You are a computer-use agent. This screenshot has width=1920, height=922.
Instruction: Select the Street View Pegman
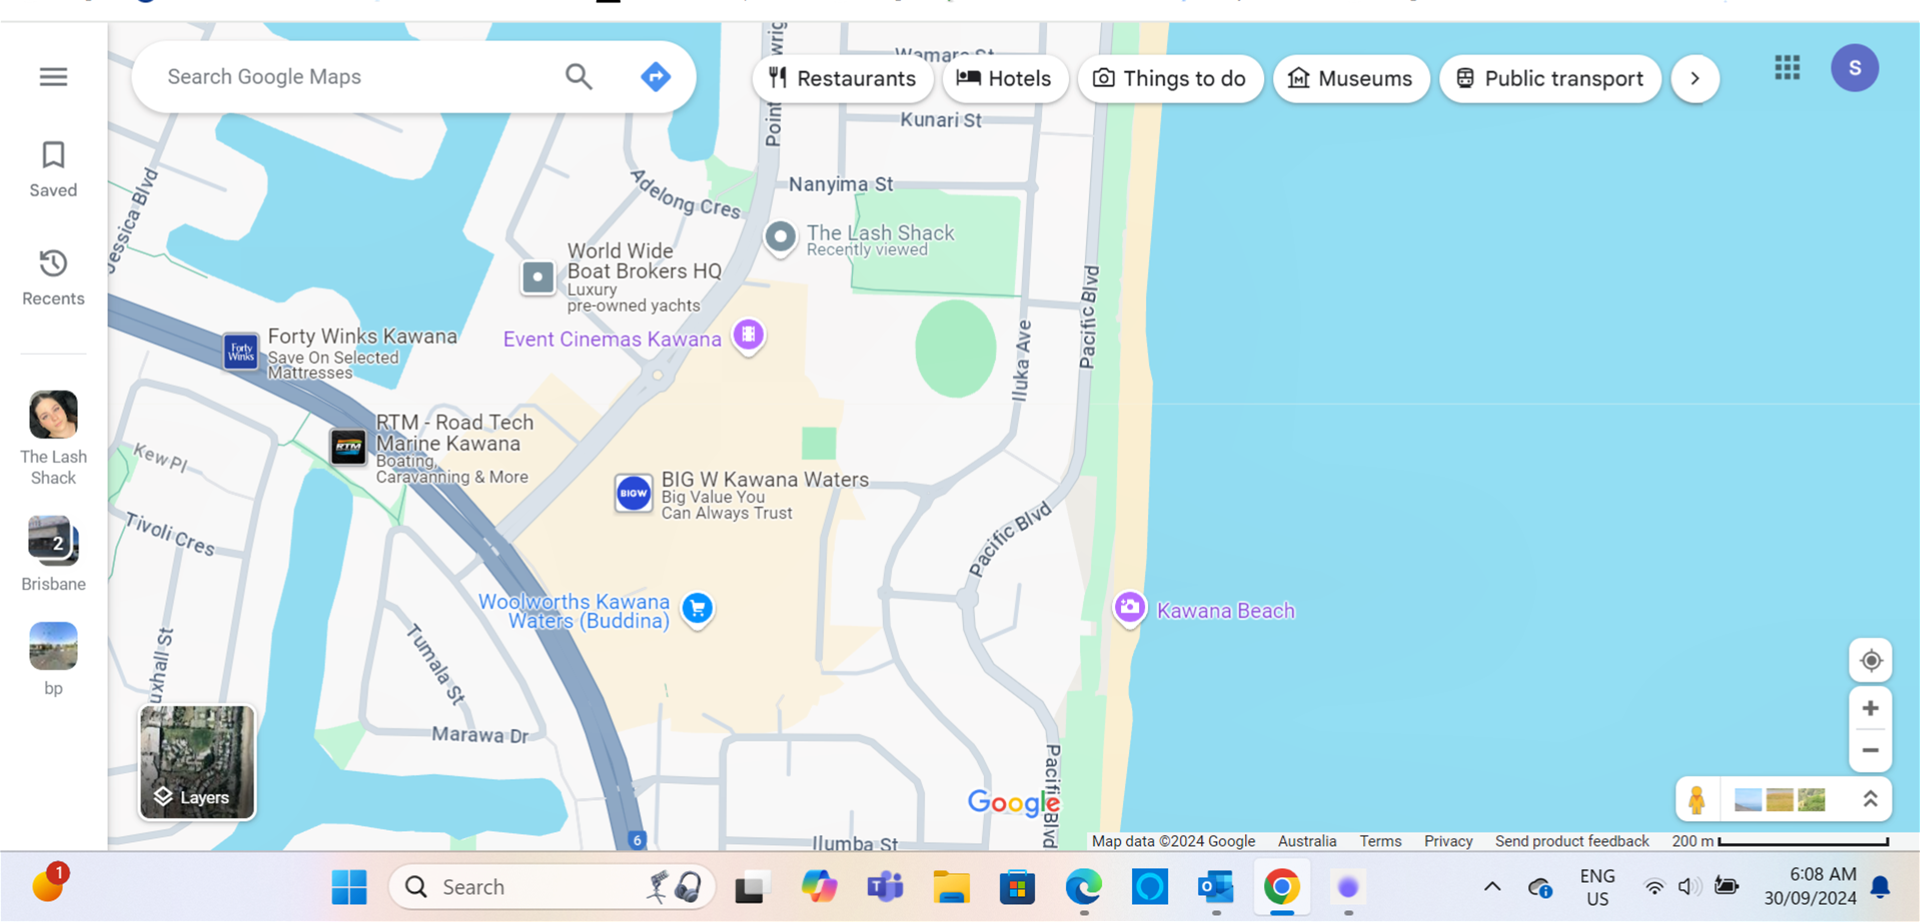(1696, 799)
